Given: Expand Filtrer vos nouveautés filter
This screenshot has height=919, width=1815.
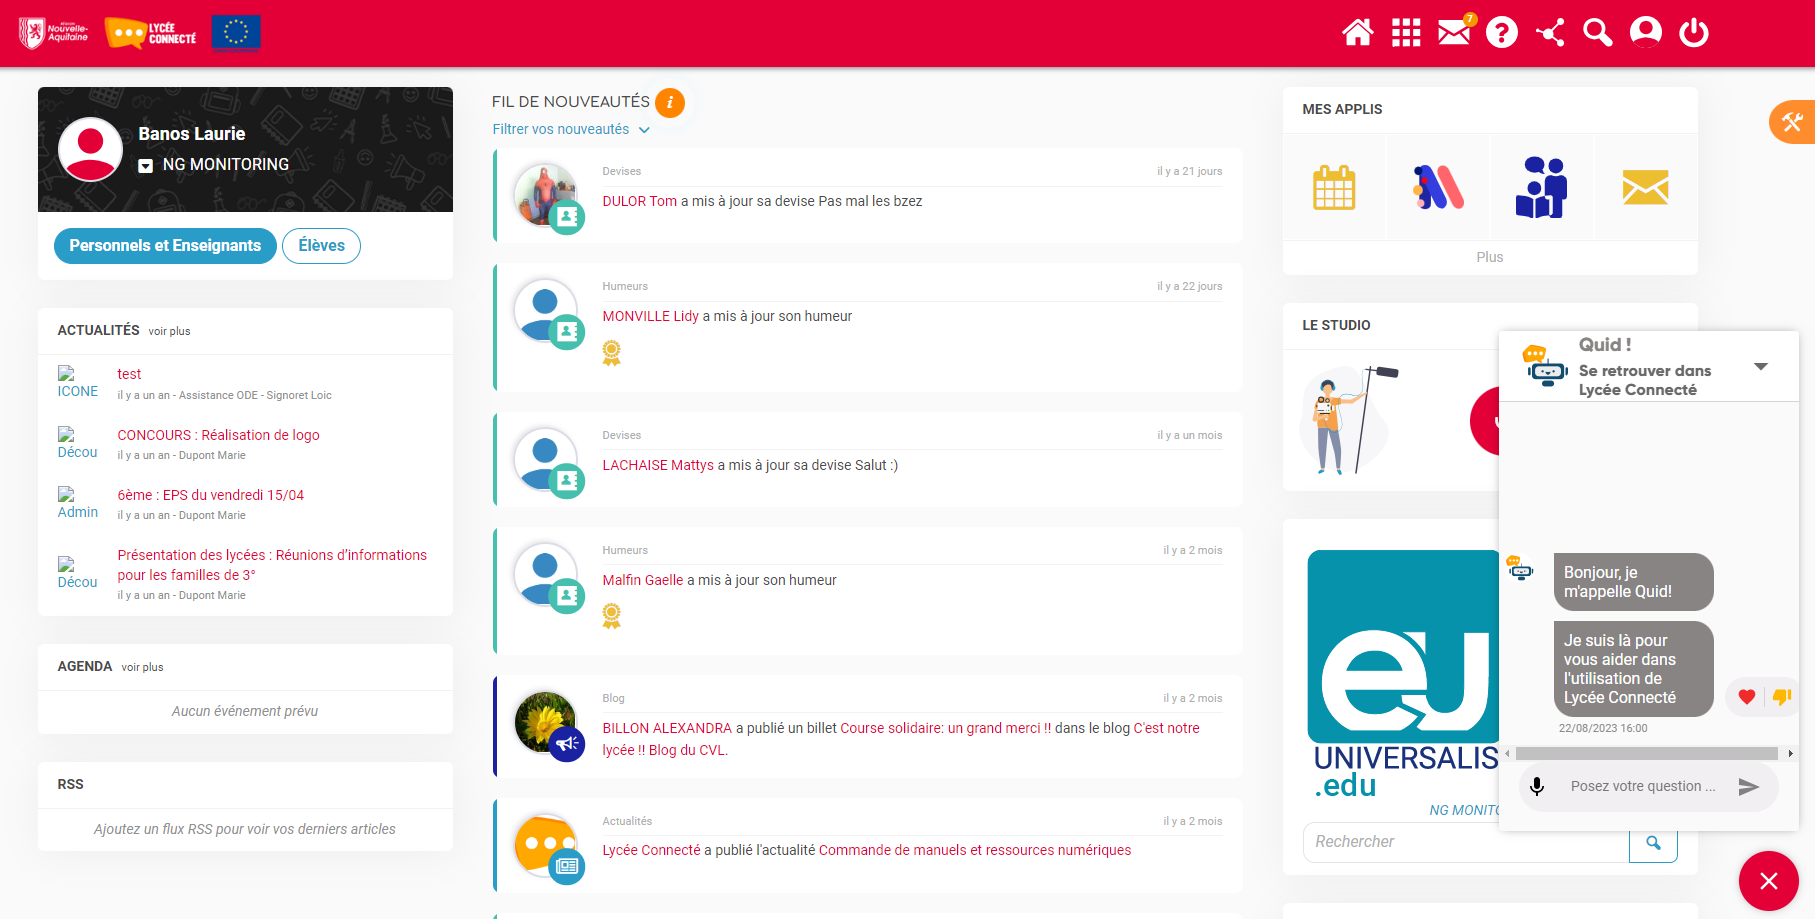Looking at the screenshot, I should click(570, 130).
